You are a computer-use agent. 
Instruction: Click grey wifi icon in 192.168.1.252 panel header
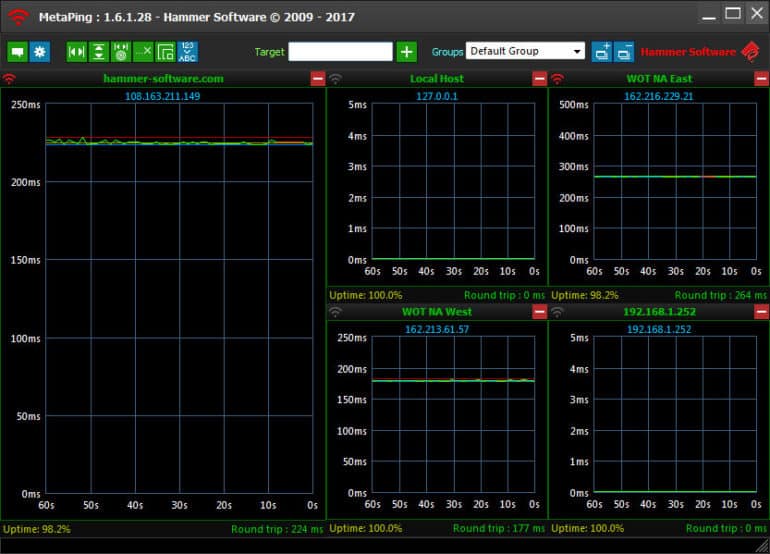pos(557,312)
